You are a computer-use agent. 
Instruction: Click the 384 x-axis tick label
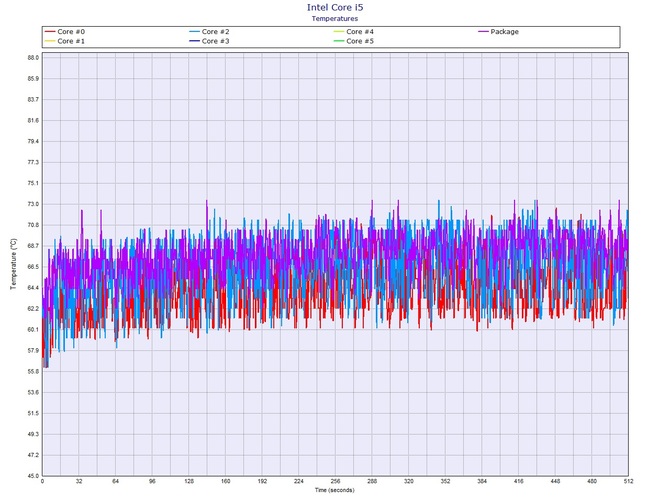pyautogui.click(x=482, y=481)
